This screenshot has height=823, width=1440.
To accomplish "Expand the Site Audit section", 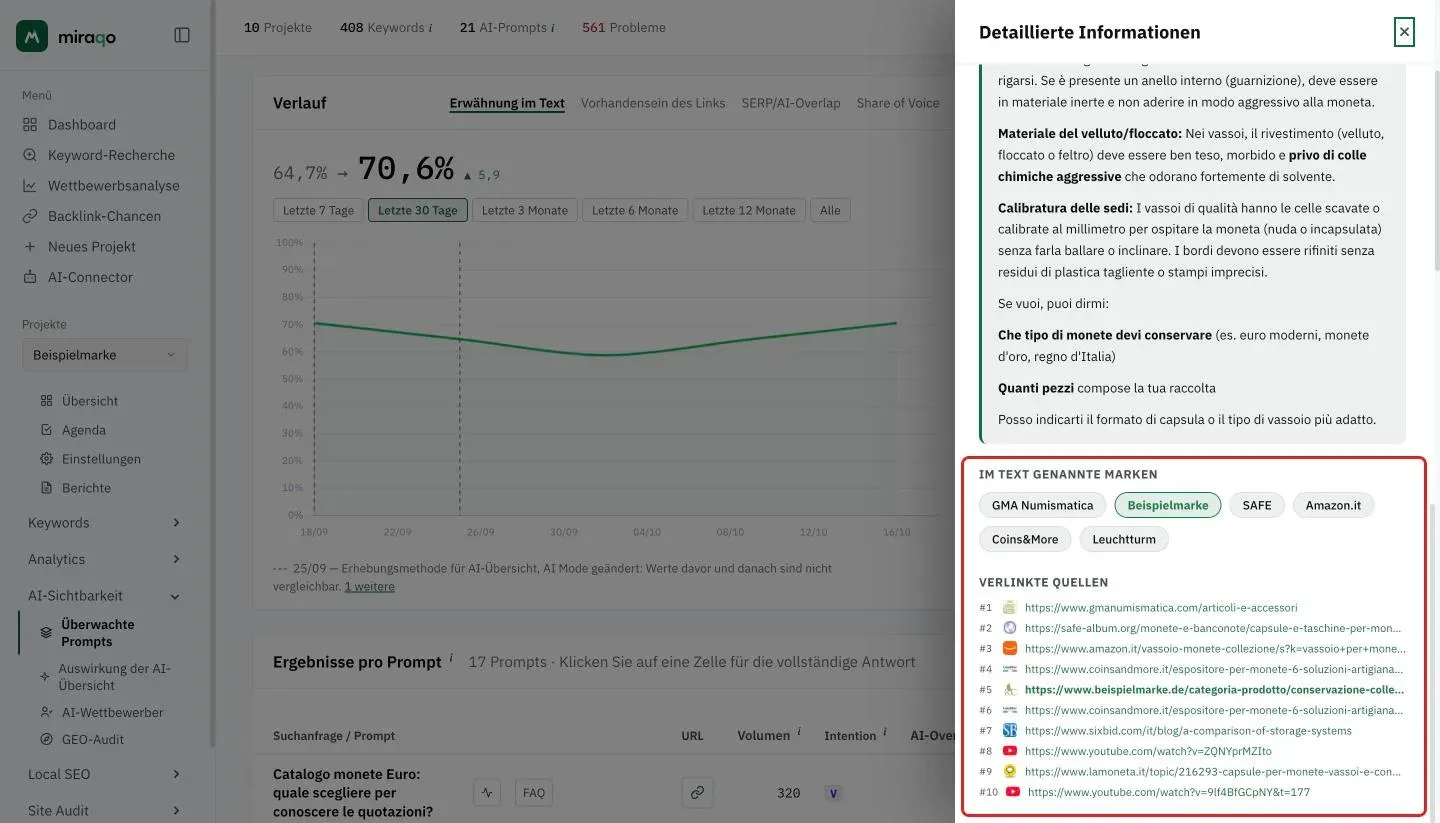I will click(x=104, y=811).
